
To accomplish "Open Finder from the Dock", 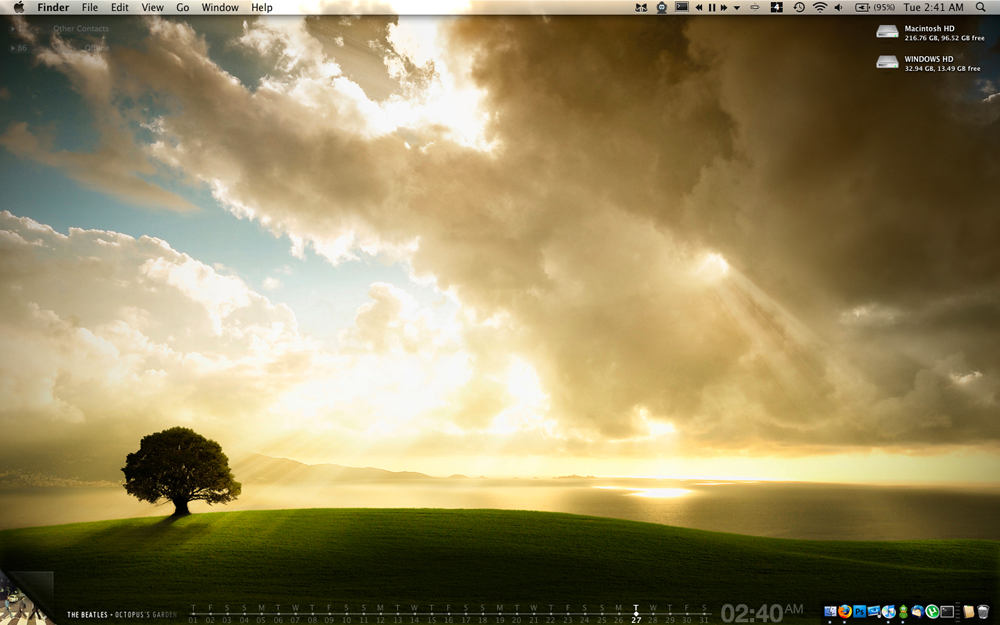I will 830,611.
